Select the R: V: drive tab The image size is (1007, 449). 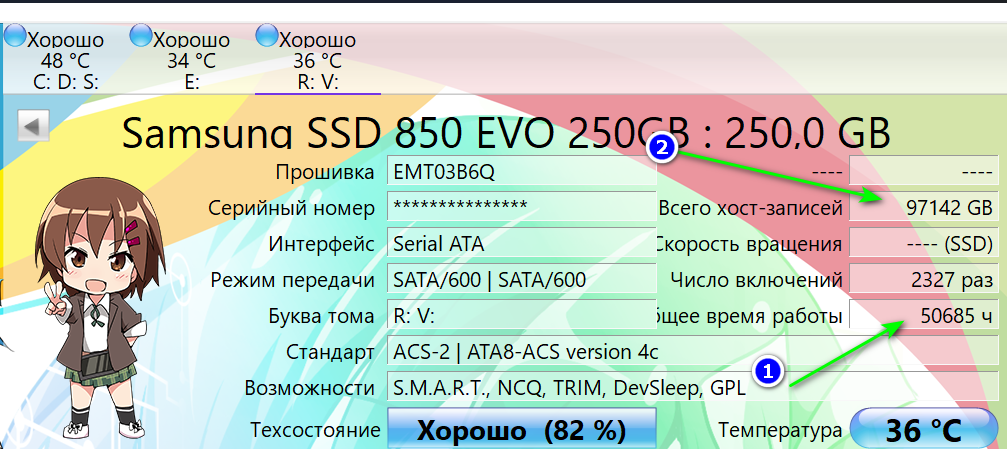pos(317,60)
